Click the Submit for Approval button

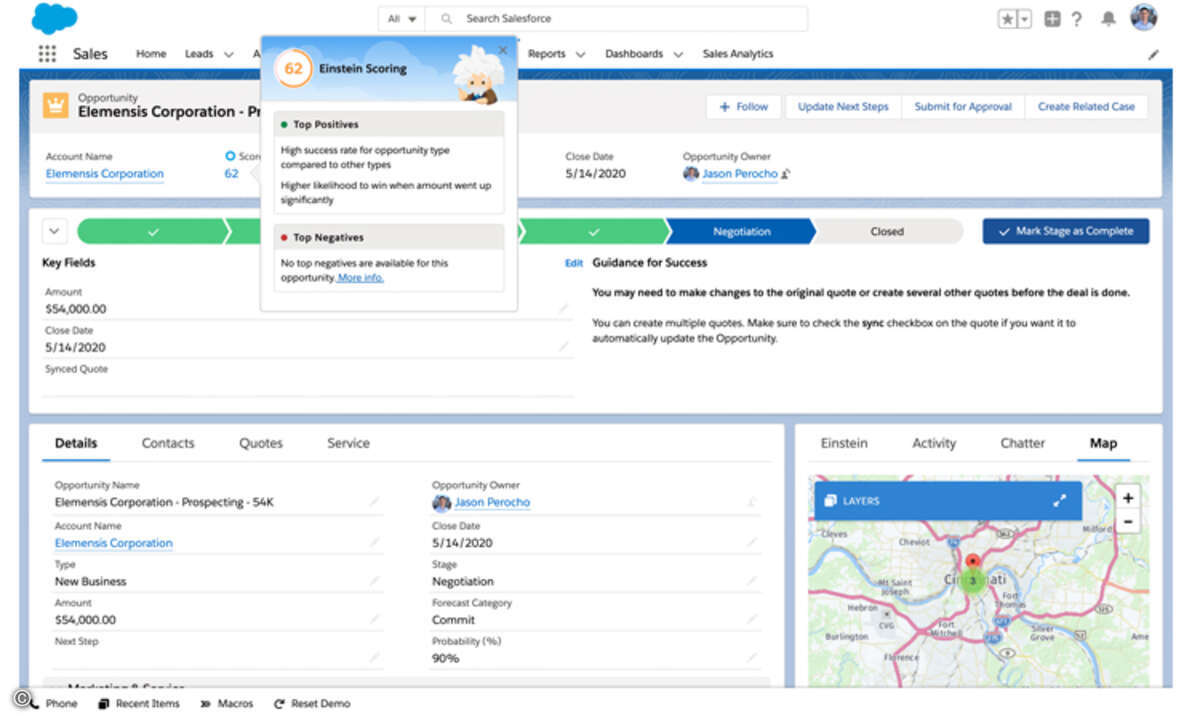click(963, 107)
